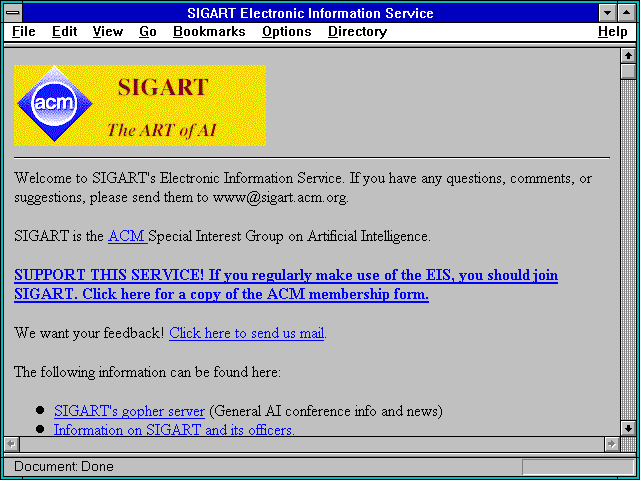Click the horizontal scrollbar right arrow
The image size is (640, 480).
(611, 444)
